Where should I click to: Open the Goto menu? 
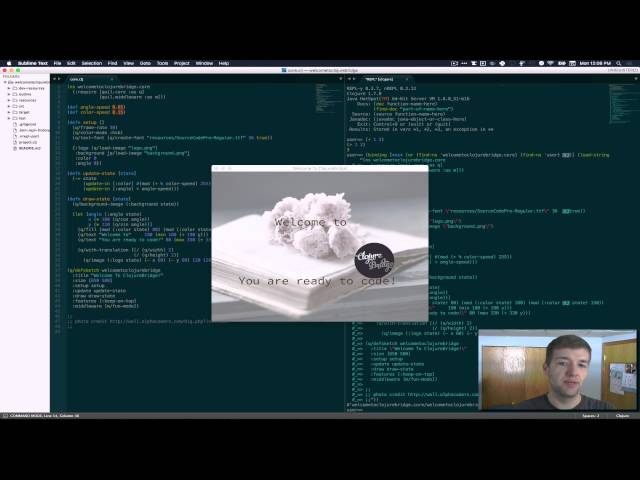[145, 63]
